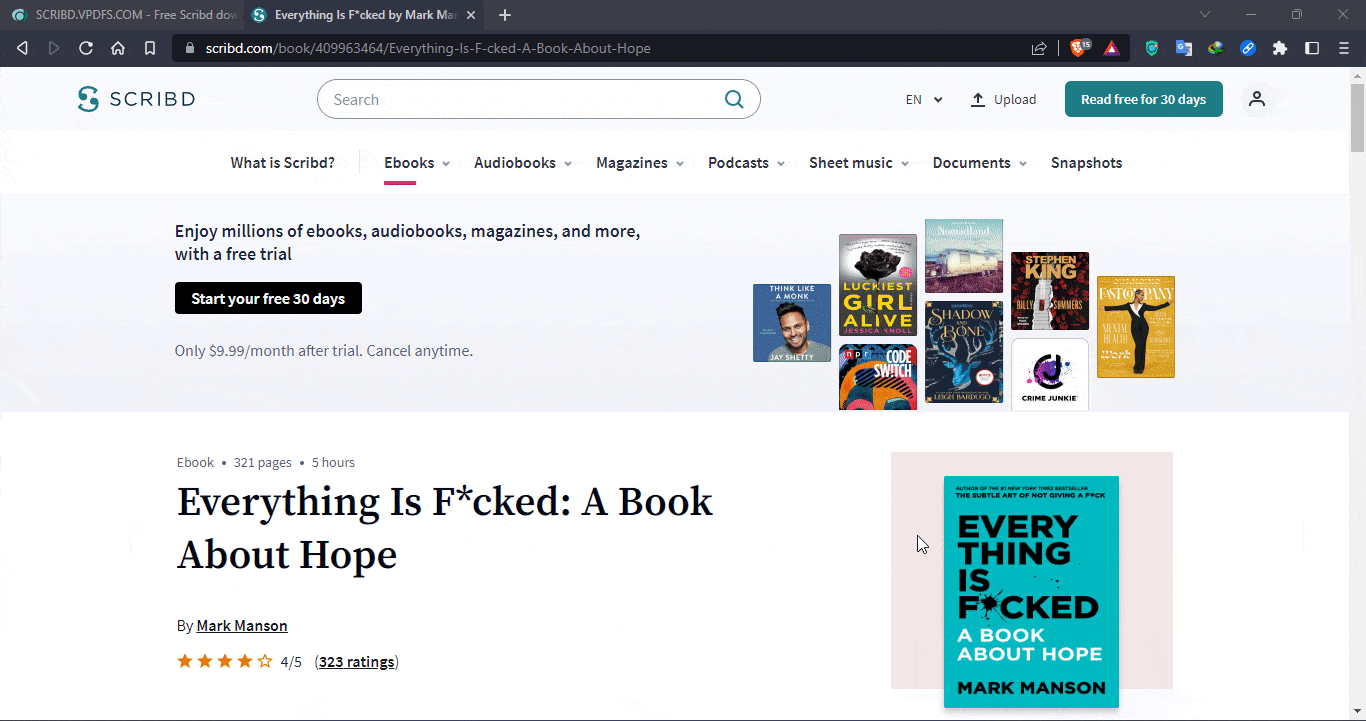Expand the Audiobooks menu
Viewport: 1366px width, 721px height.
(x=523, y=163)
